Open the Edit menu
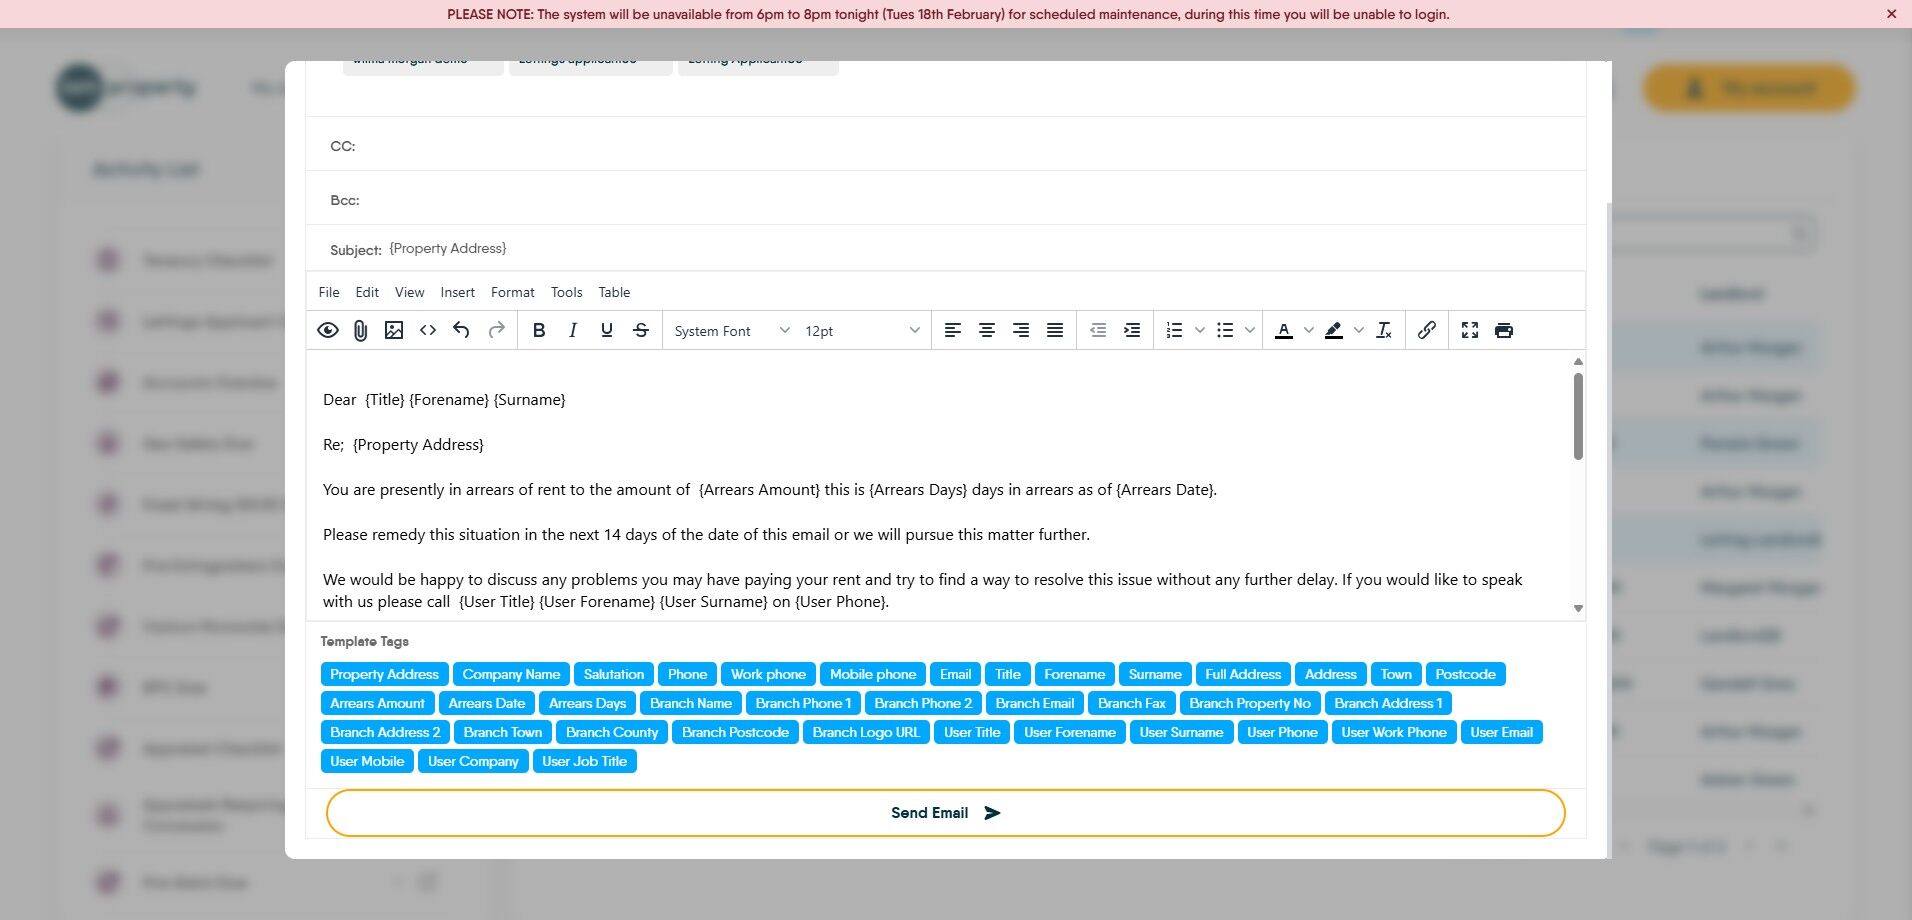Viewport: 1912px width, 920px height. (x=367, y=292)
